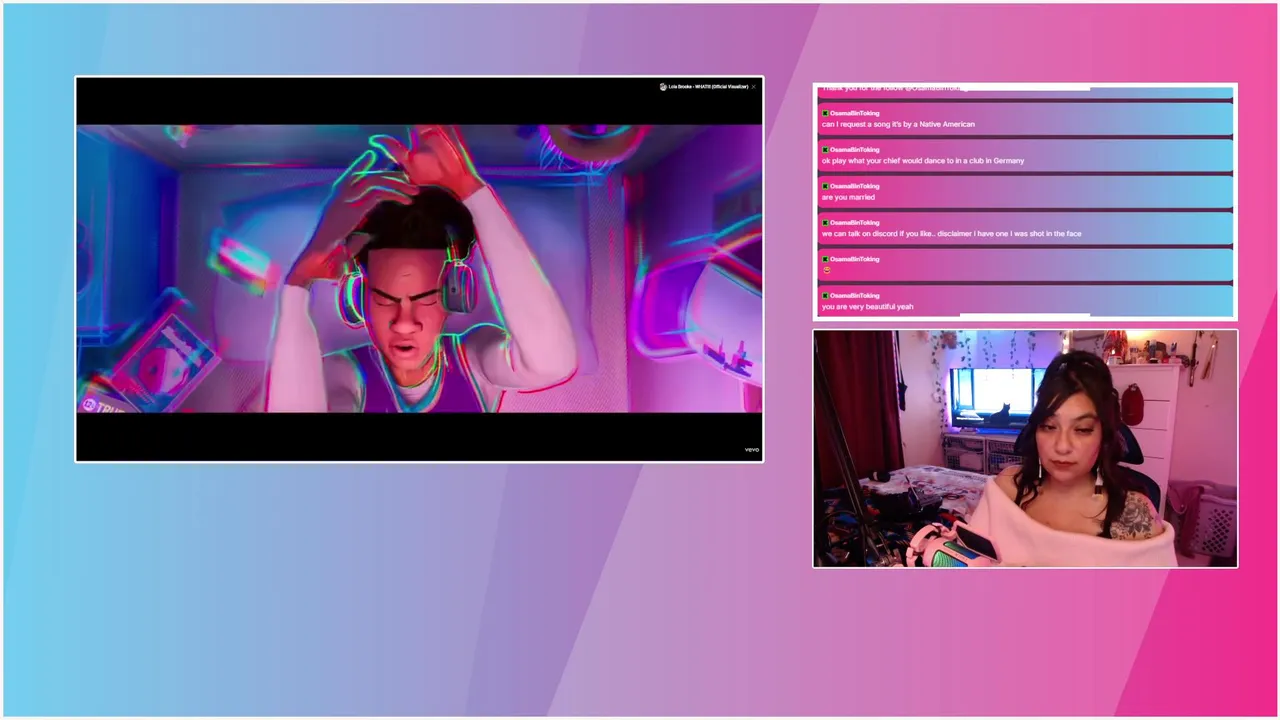This screenshot has width=1280, height=720.
Task: Click the channel avatar beside the video title
Action: pyautogui.click(x=663, y=87)
